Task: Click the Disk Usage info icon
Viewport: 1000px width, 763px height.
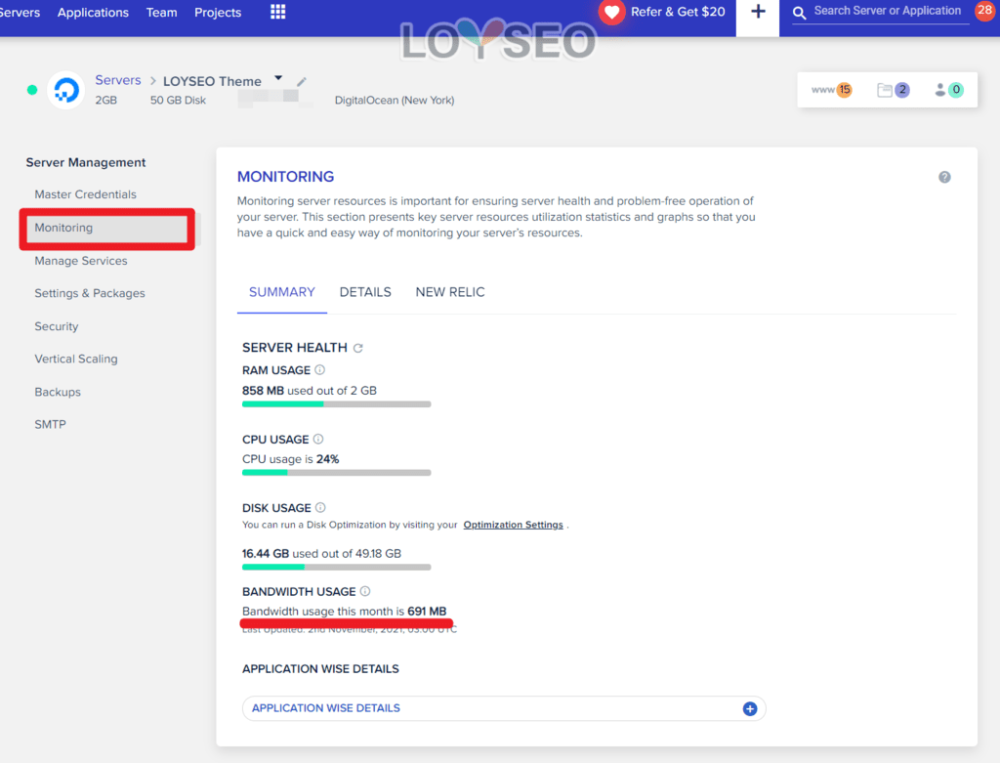Action: [321, 507]
